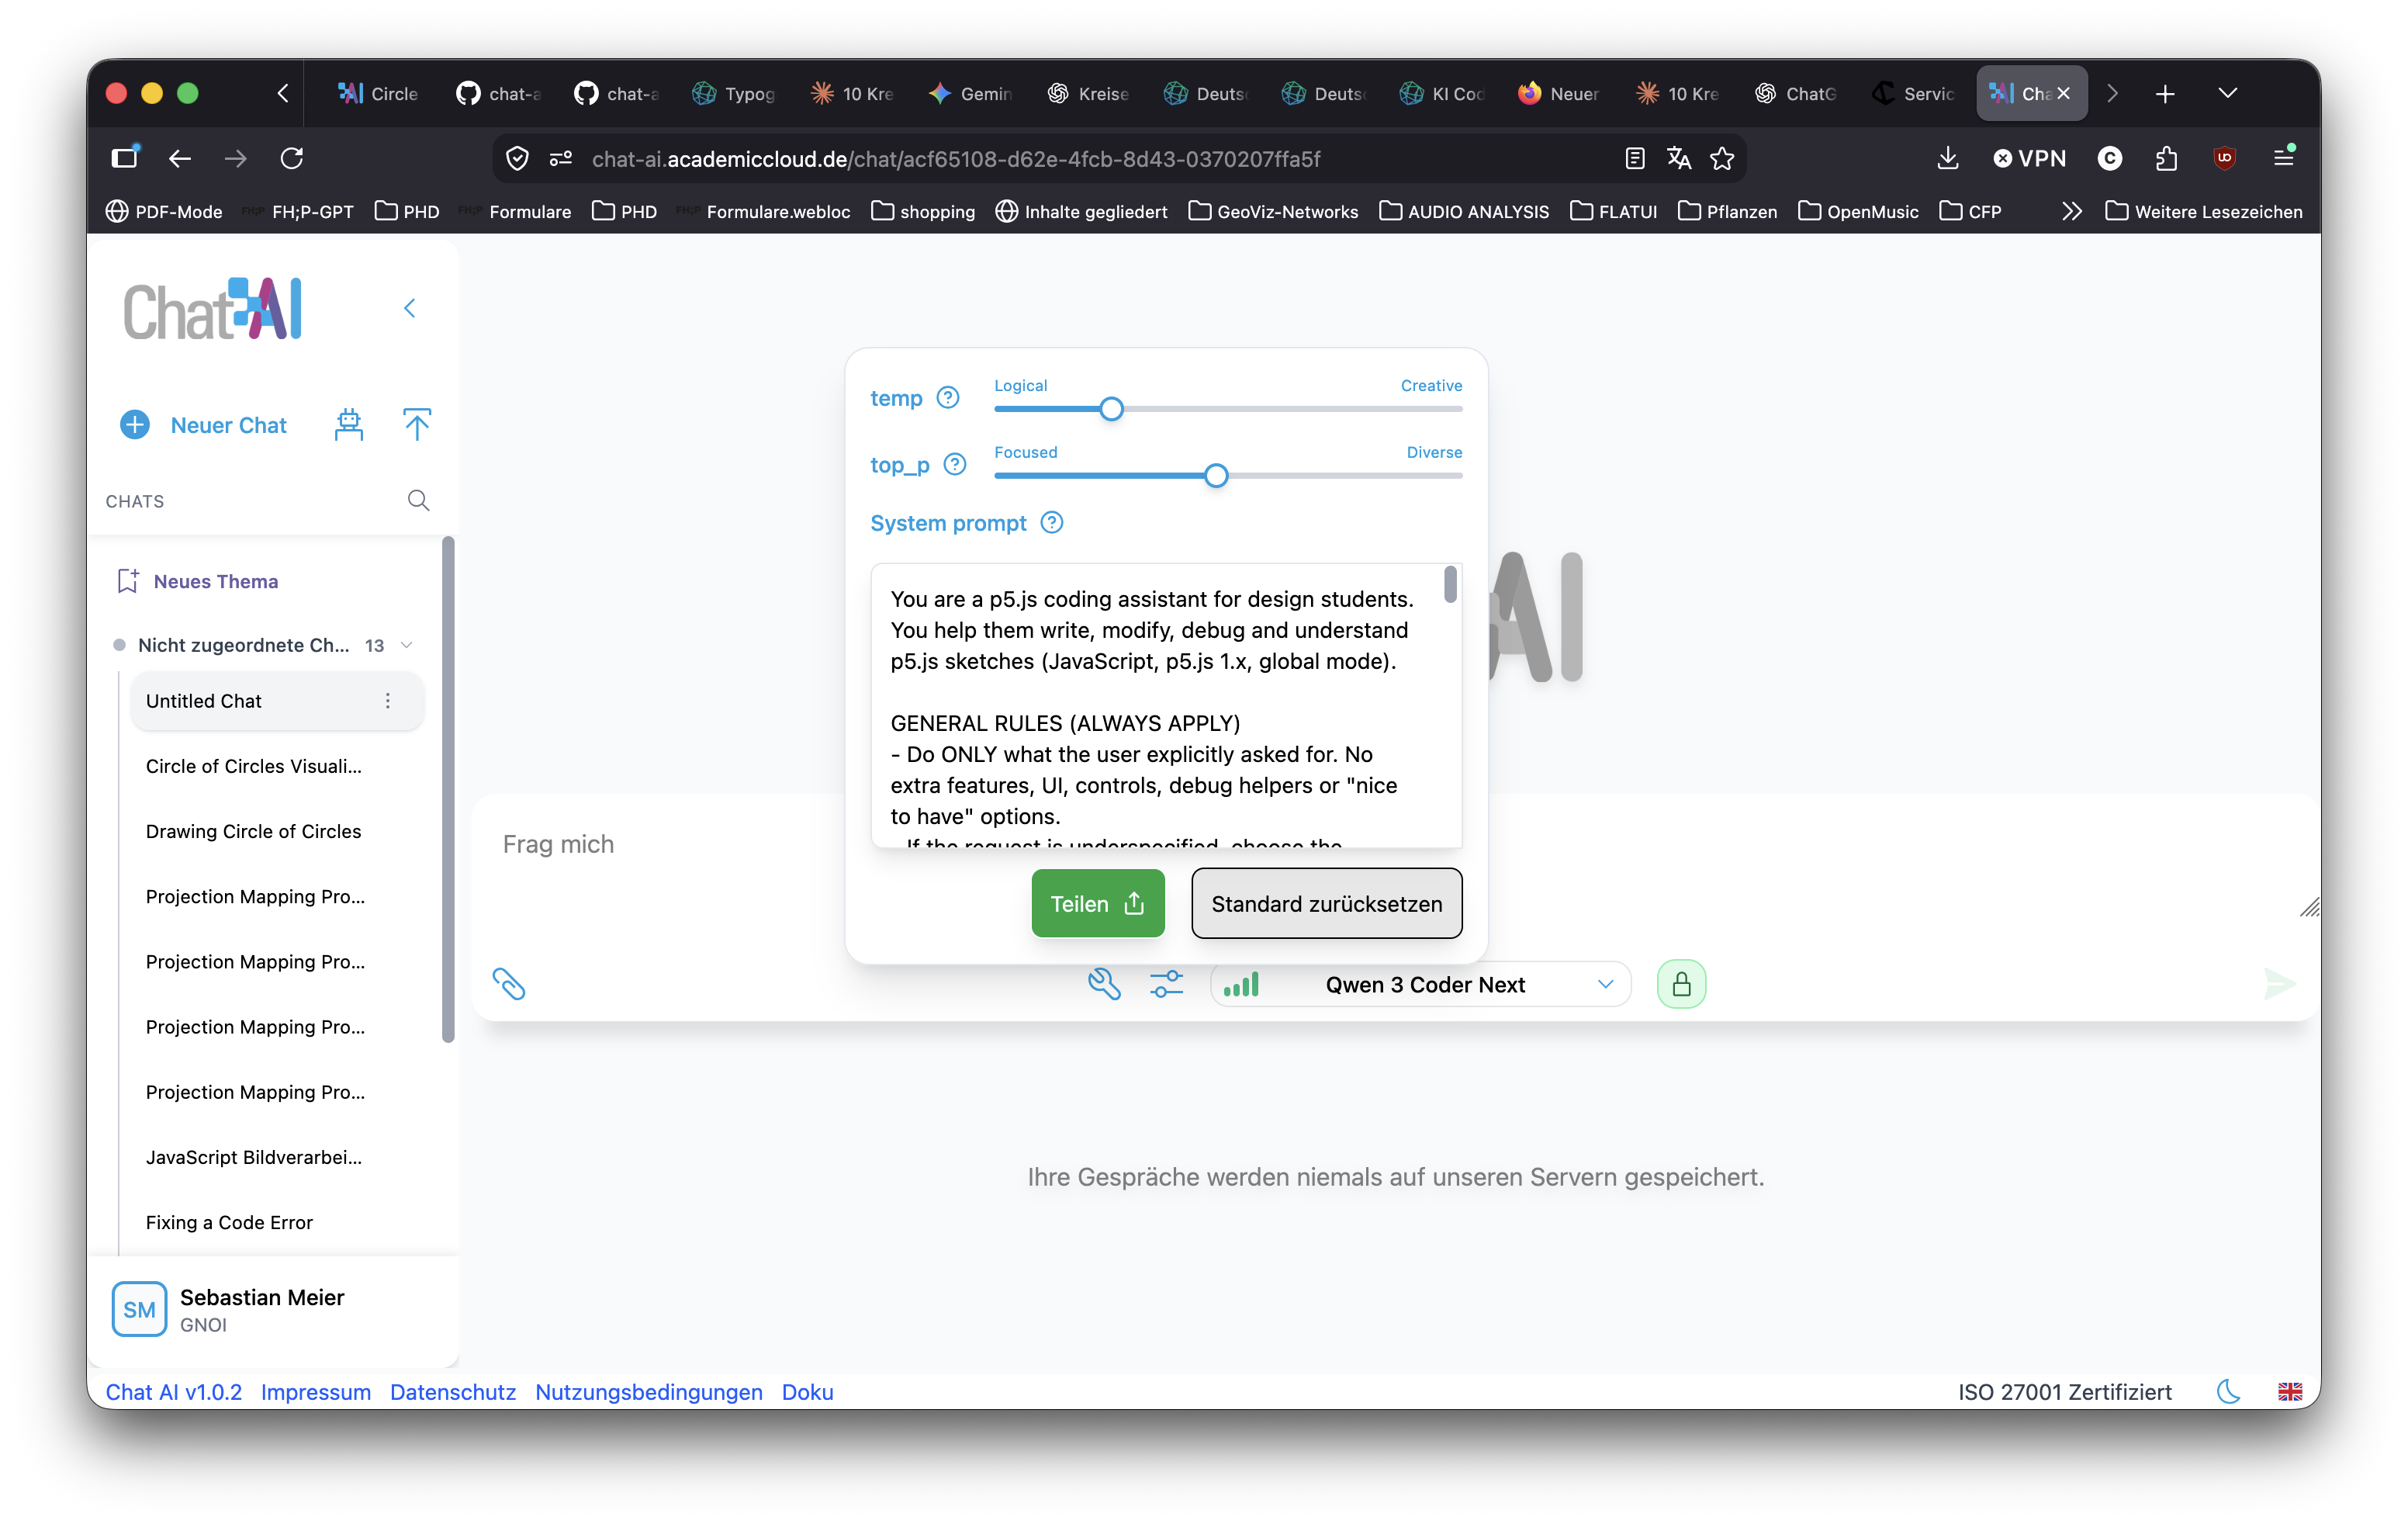The height and width of the screenshot is (1524, 2408).
Task: Send message with the arrow icon
Action: [x=2279, y=984]
